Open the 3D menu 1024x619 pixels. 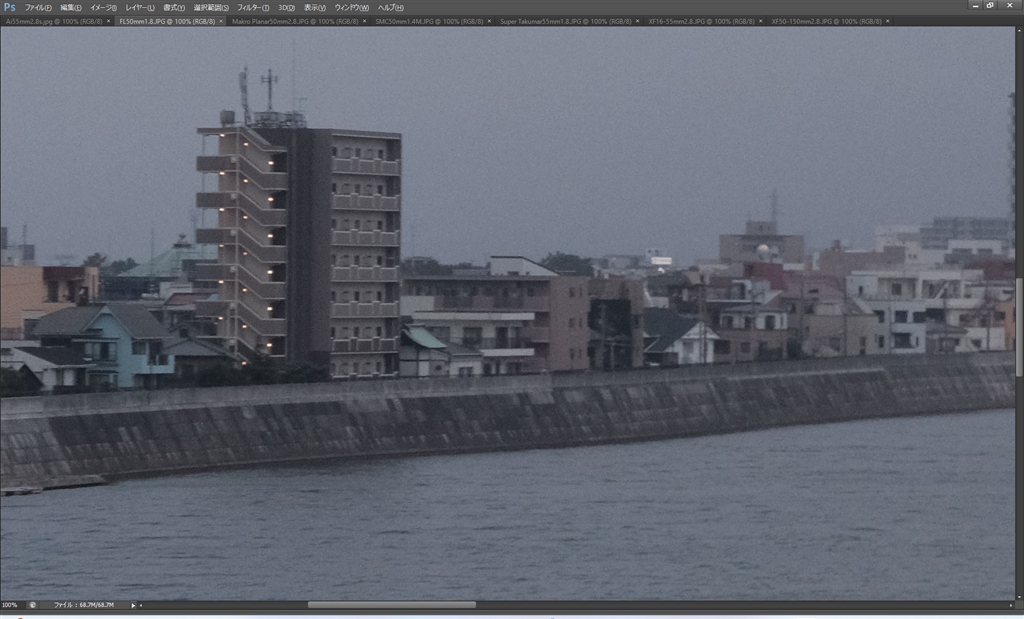(286, 8)
